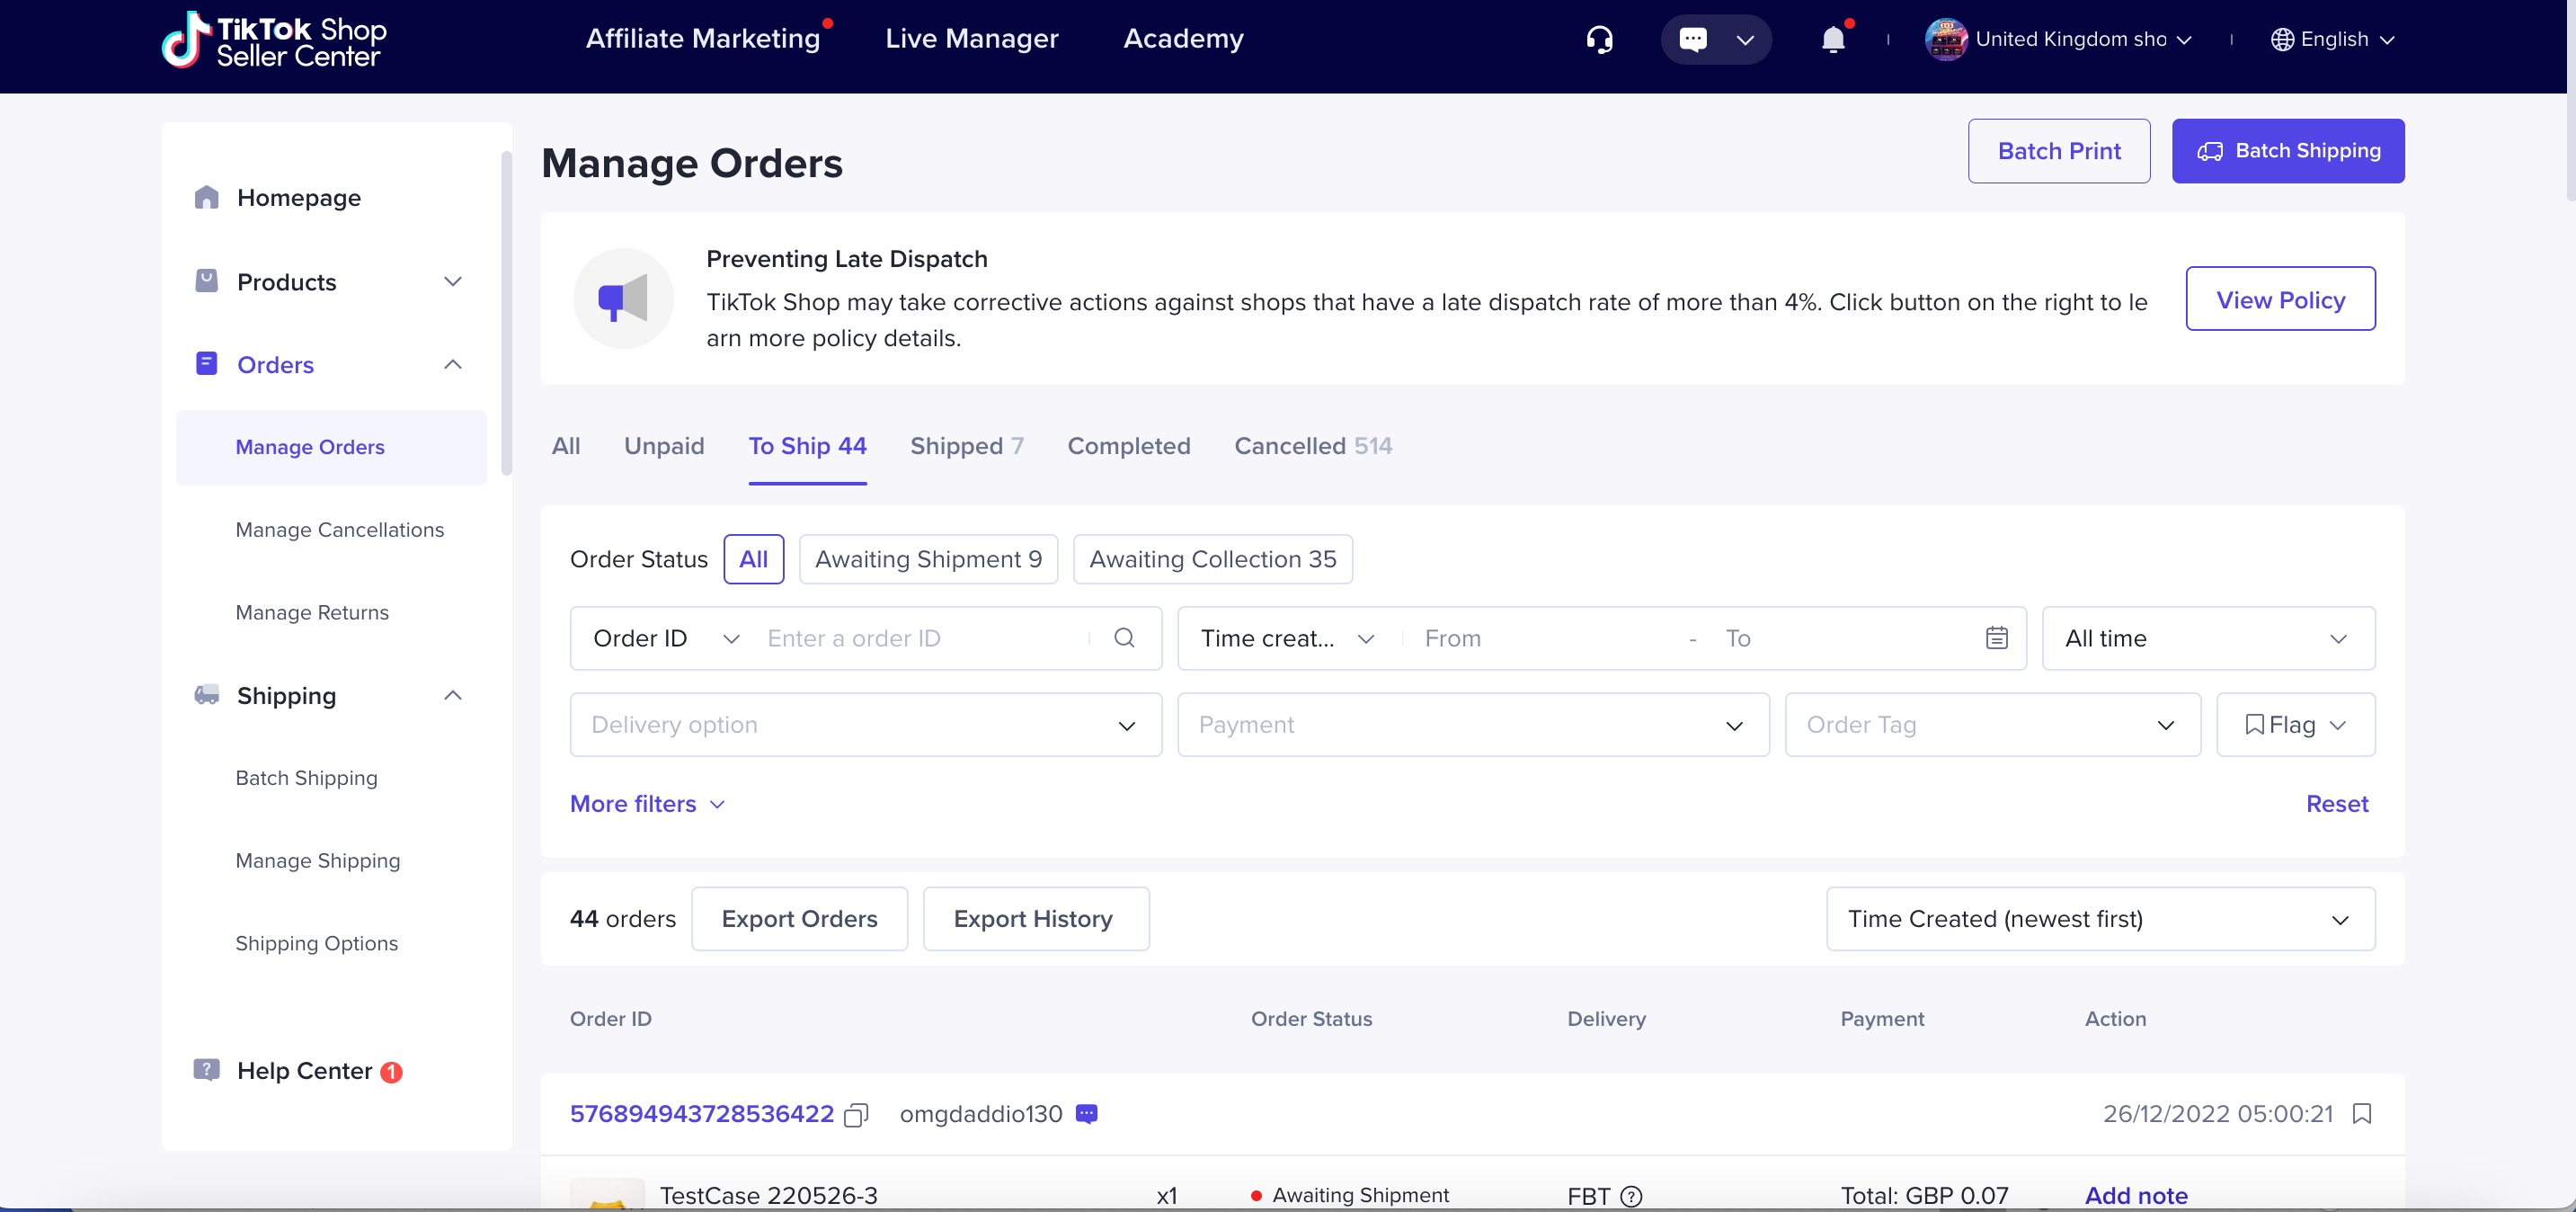Select the Awaiting Shipment 9 status filter
This screenshot has height=1212, width=2576.
pos(927,559)
